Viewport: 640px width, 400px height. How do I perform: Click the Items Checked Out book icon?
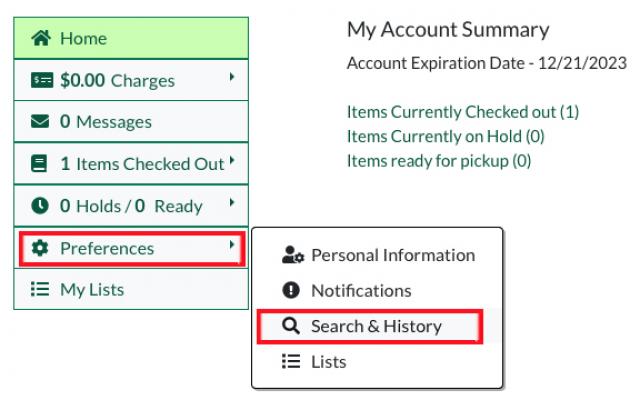click(41, 164)
